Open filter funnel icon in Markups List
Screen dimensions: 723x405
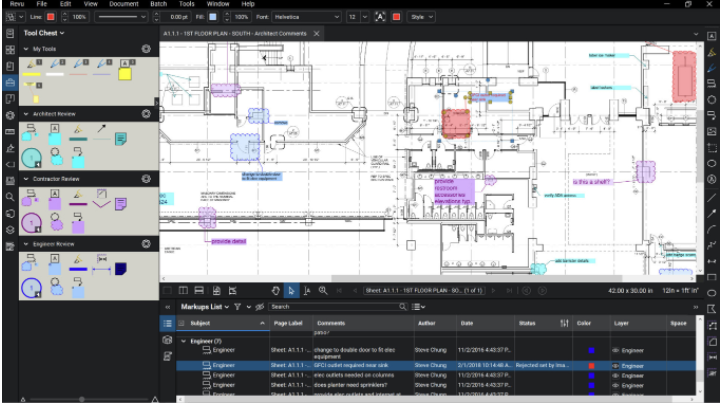tap(237, 307)
